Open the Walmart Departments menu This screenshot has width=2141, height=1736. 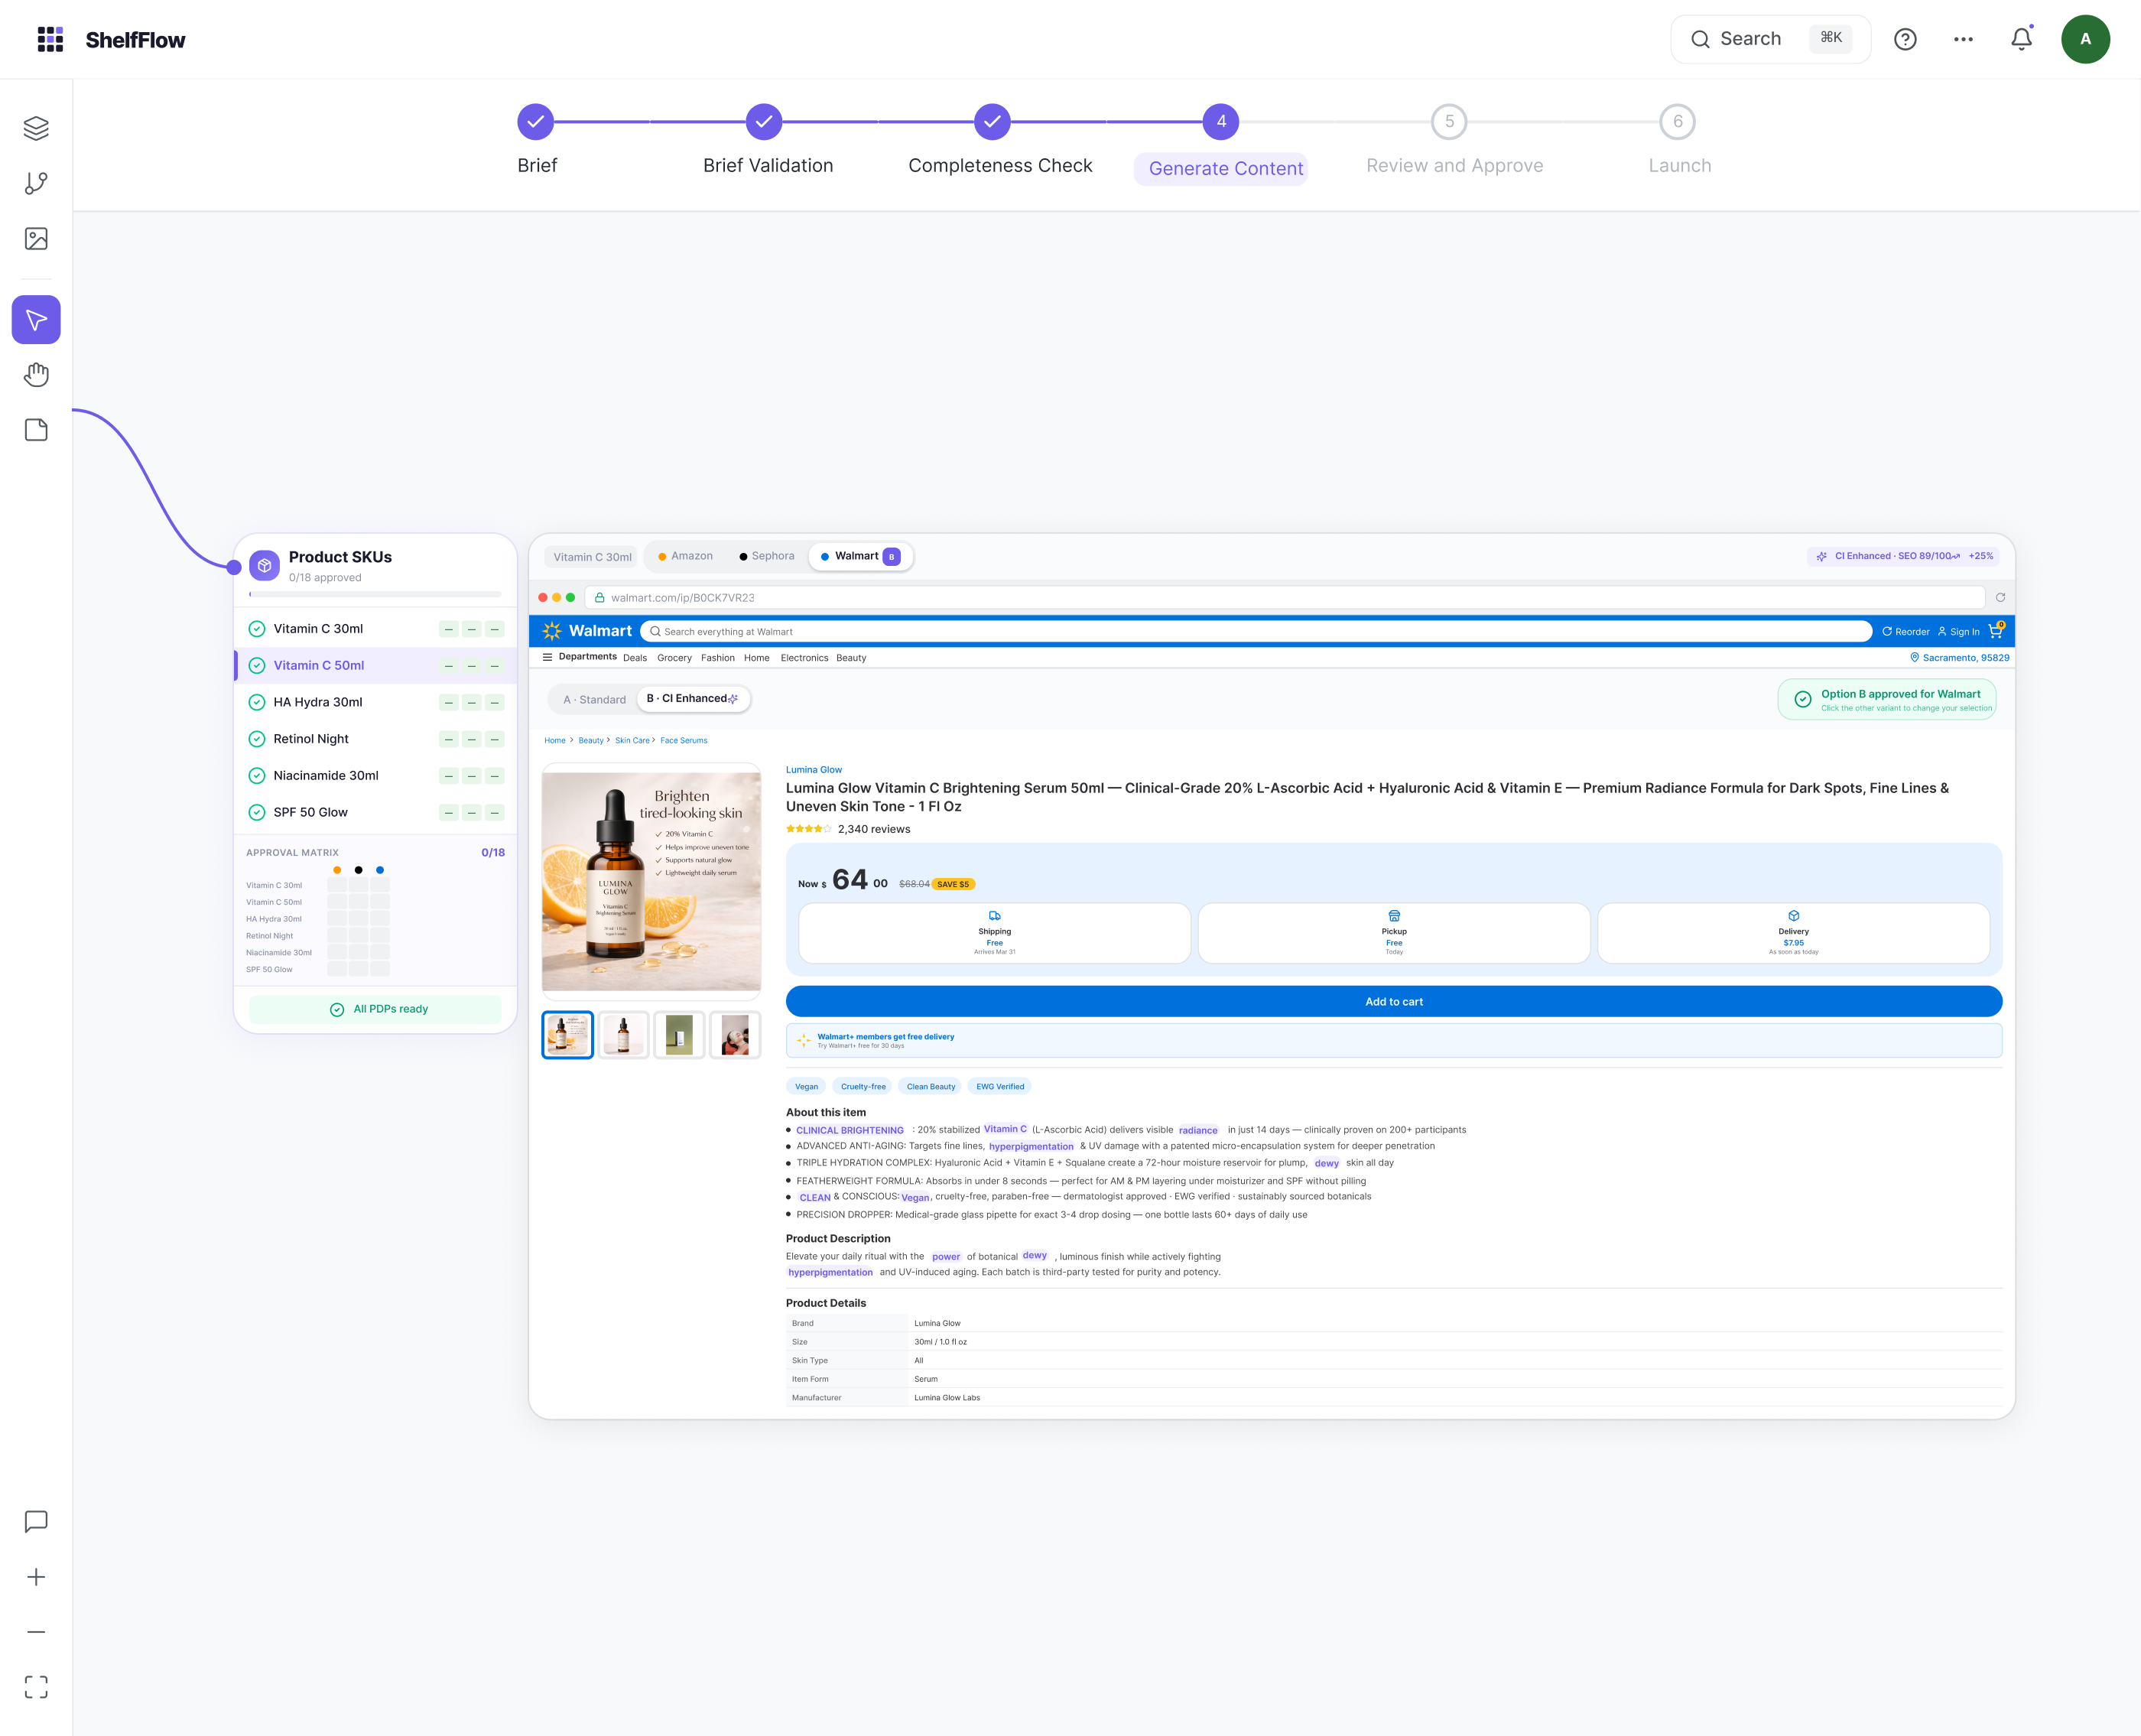(579, 657)
